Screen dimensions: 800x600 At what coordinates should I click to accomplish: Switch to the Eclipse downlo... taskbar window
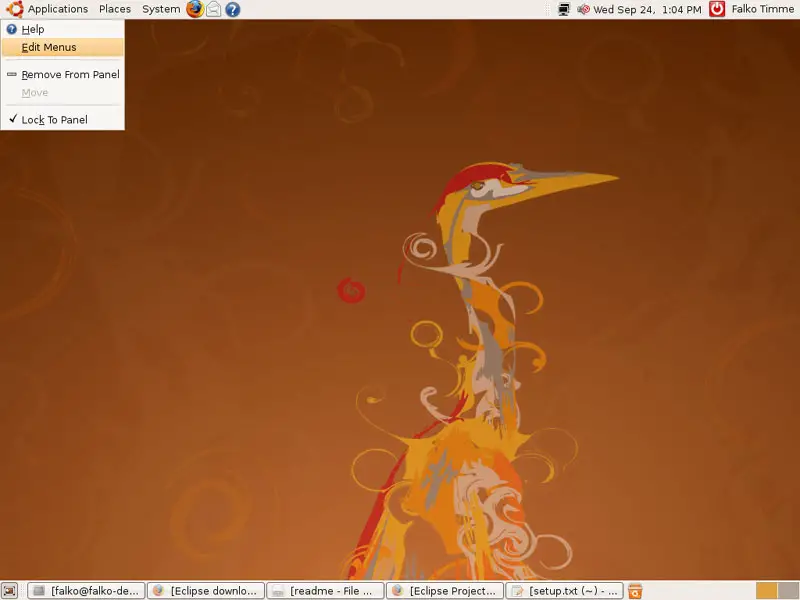click(x=206, y=591)
